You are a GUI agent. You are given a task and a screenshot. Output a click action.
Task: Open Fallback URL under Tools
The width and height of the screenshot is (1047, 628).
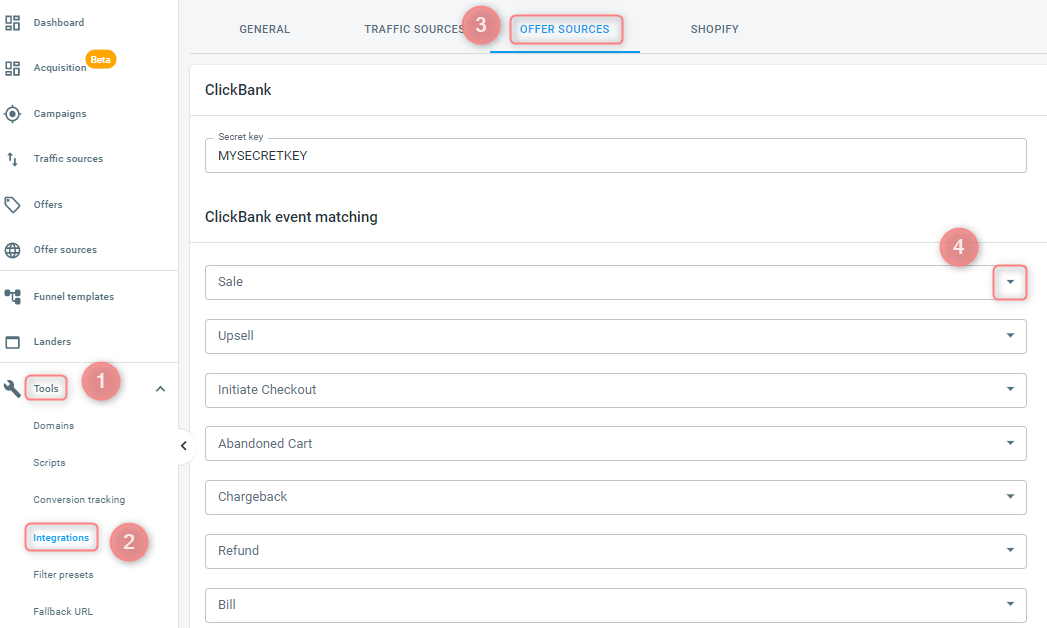tap(63, 611)
